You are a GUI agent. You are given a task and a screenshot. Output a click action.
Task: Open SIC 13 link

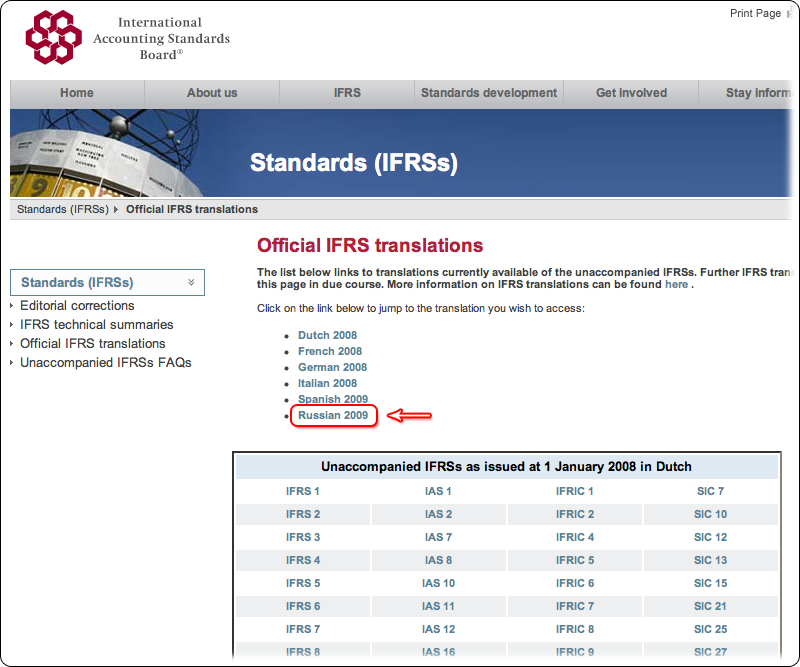tap(710, 560)
